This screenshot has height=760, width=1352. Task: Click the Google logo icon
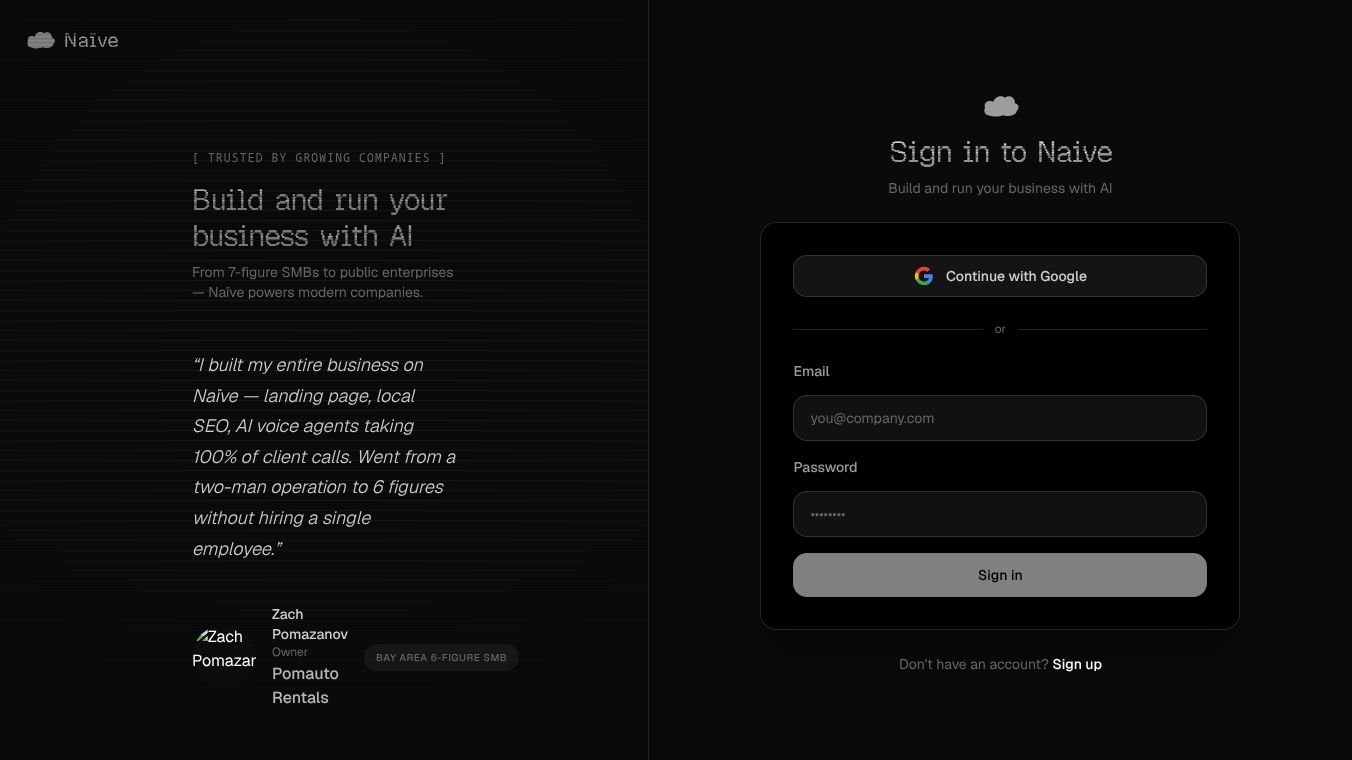tap(924, 276)
